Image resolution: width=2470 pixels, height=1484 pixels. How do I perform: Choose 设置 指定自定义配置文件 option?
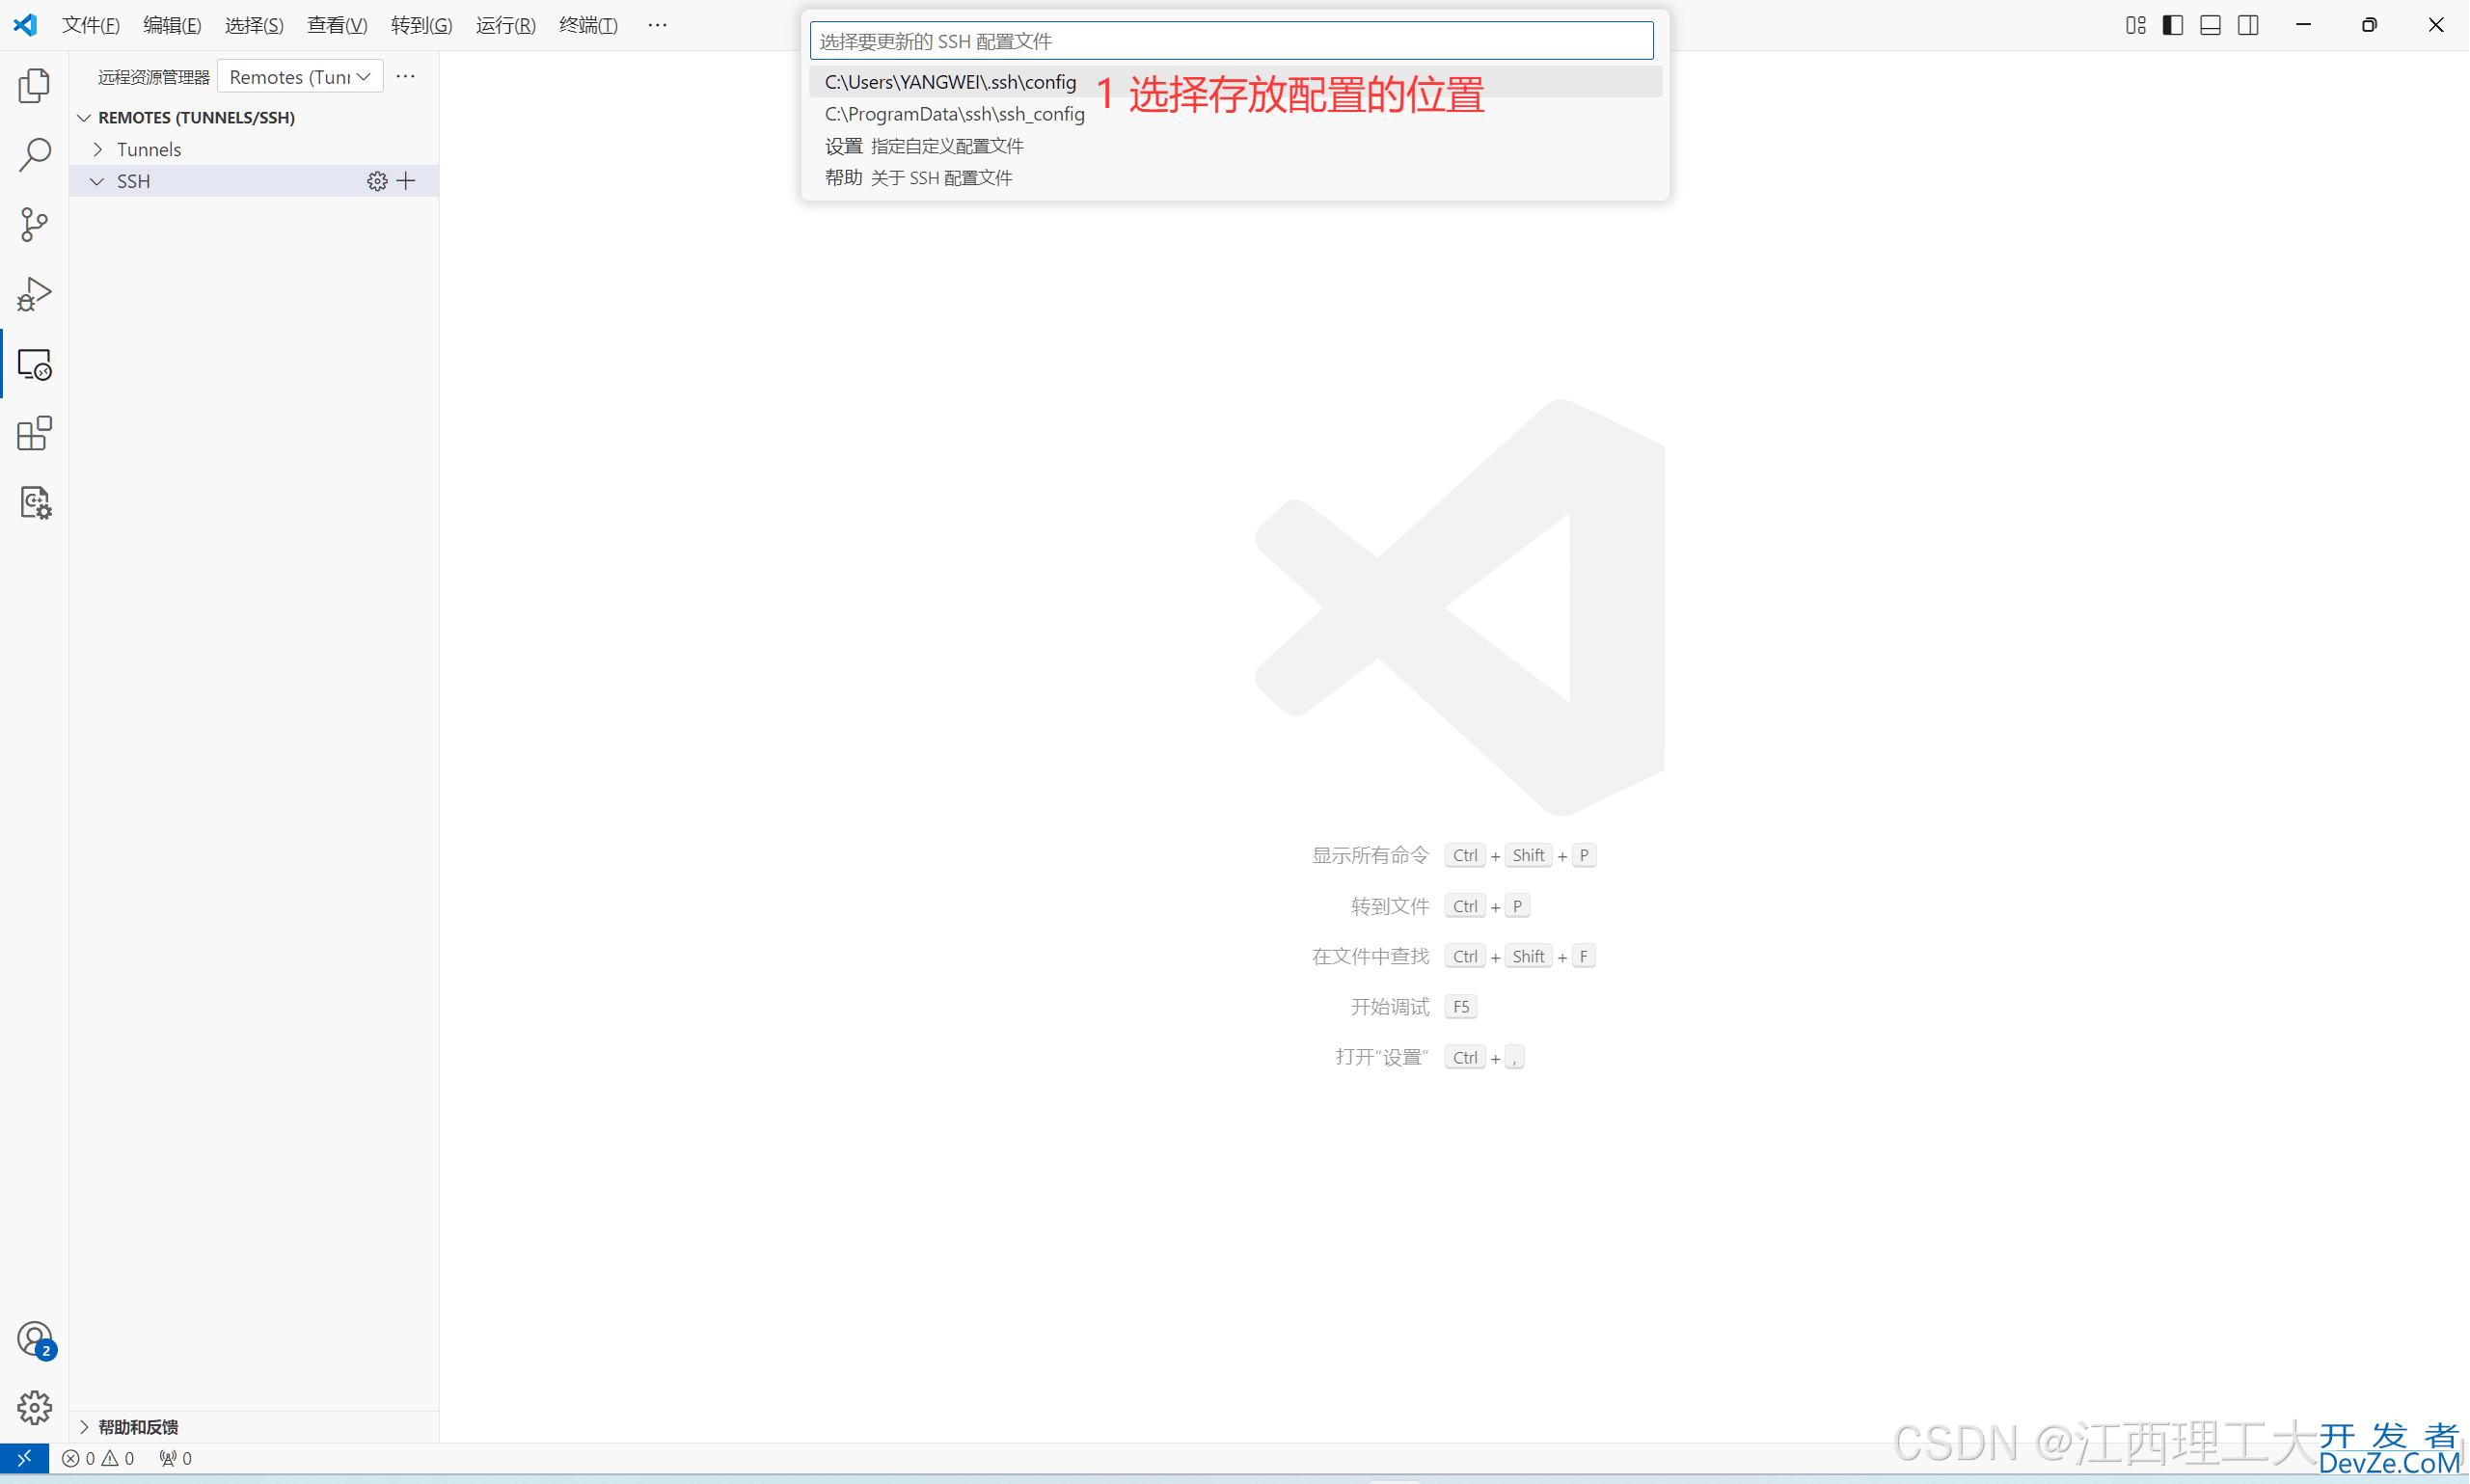pyautogui.click(x=1235, y=146)
